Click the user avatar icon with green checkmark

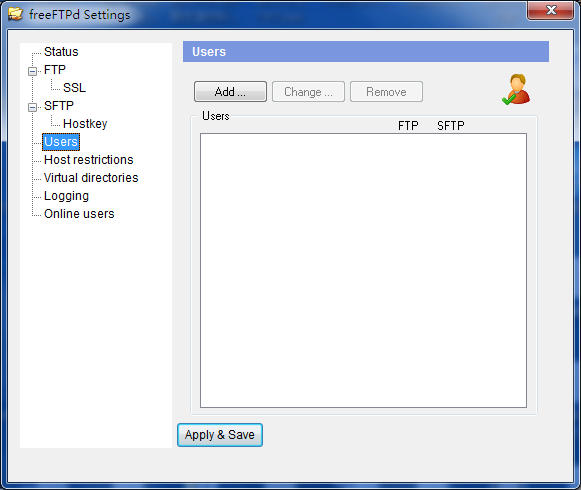(x=516, y=89)
